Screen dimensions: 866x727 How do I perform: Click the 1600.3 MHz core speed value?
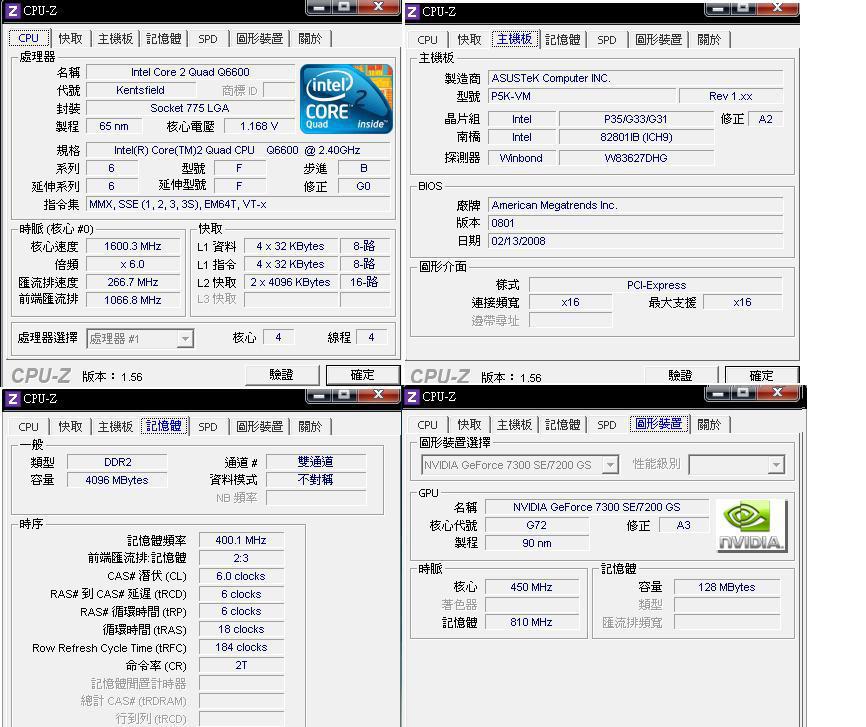(x=133, y=246)
